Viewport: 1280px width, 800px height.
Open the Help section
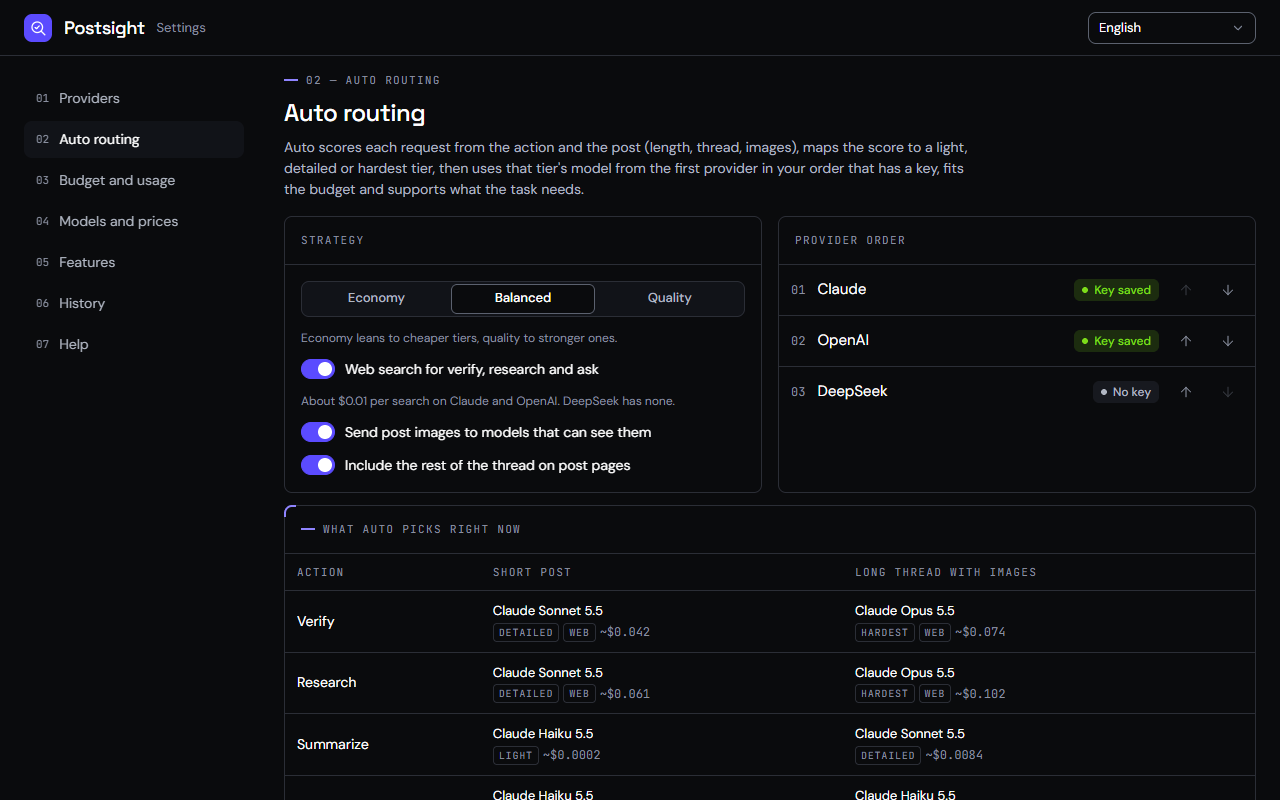tap(134, 344)
